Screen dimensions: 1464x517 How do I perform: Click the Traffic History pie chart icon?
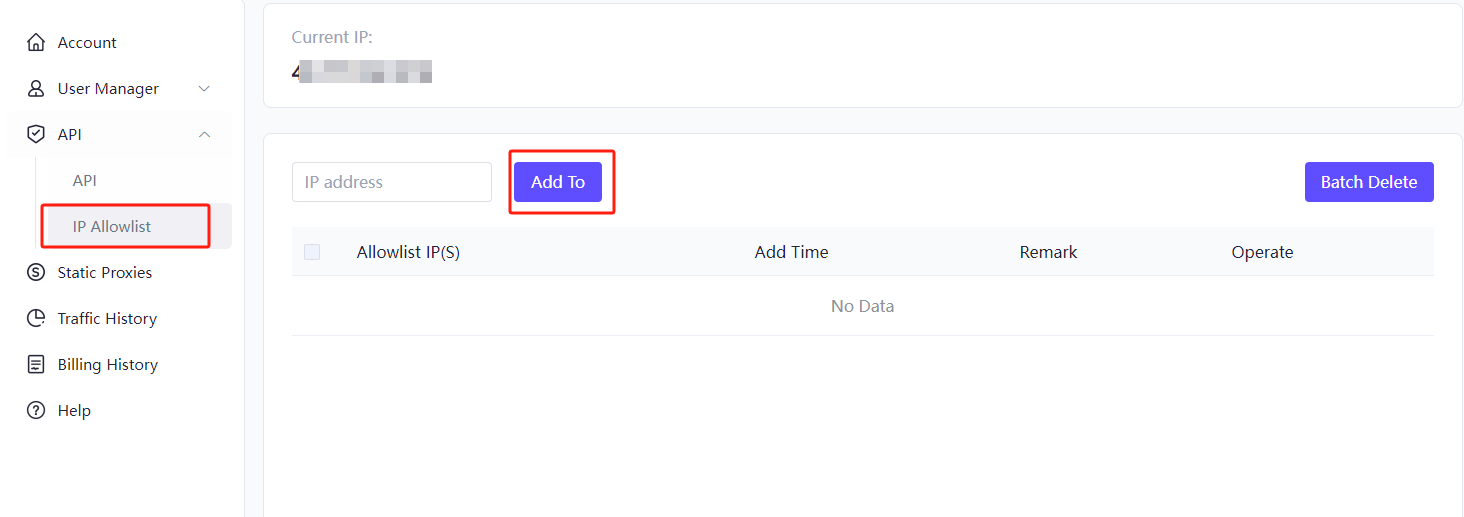(36, 319)
